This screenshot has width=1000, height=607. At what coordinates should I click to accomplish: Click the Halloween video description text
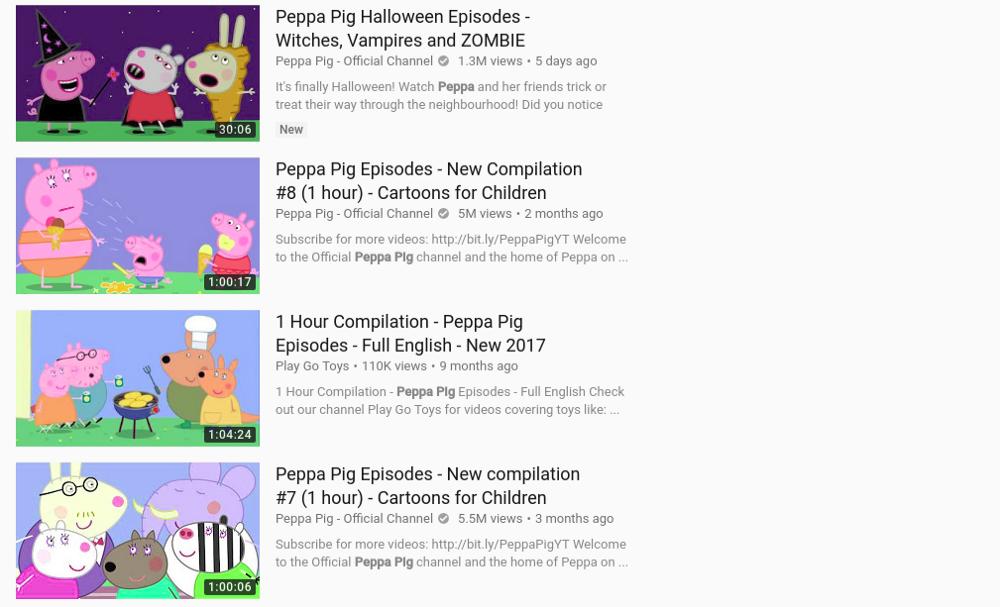coord(441,96)
